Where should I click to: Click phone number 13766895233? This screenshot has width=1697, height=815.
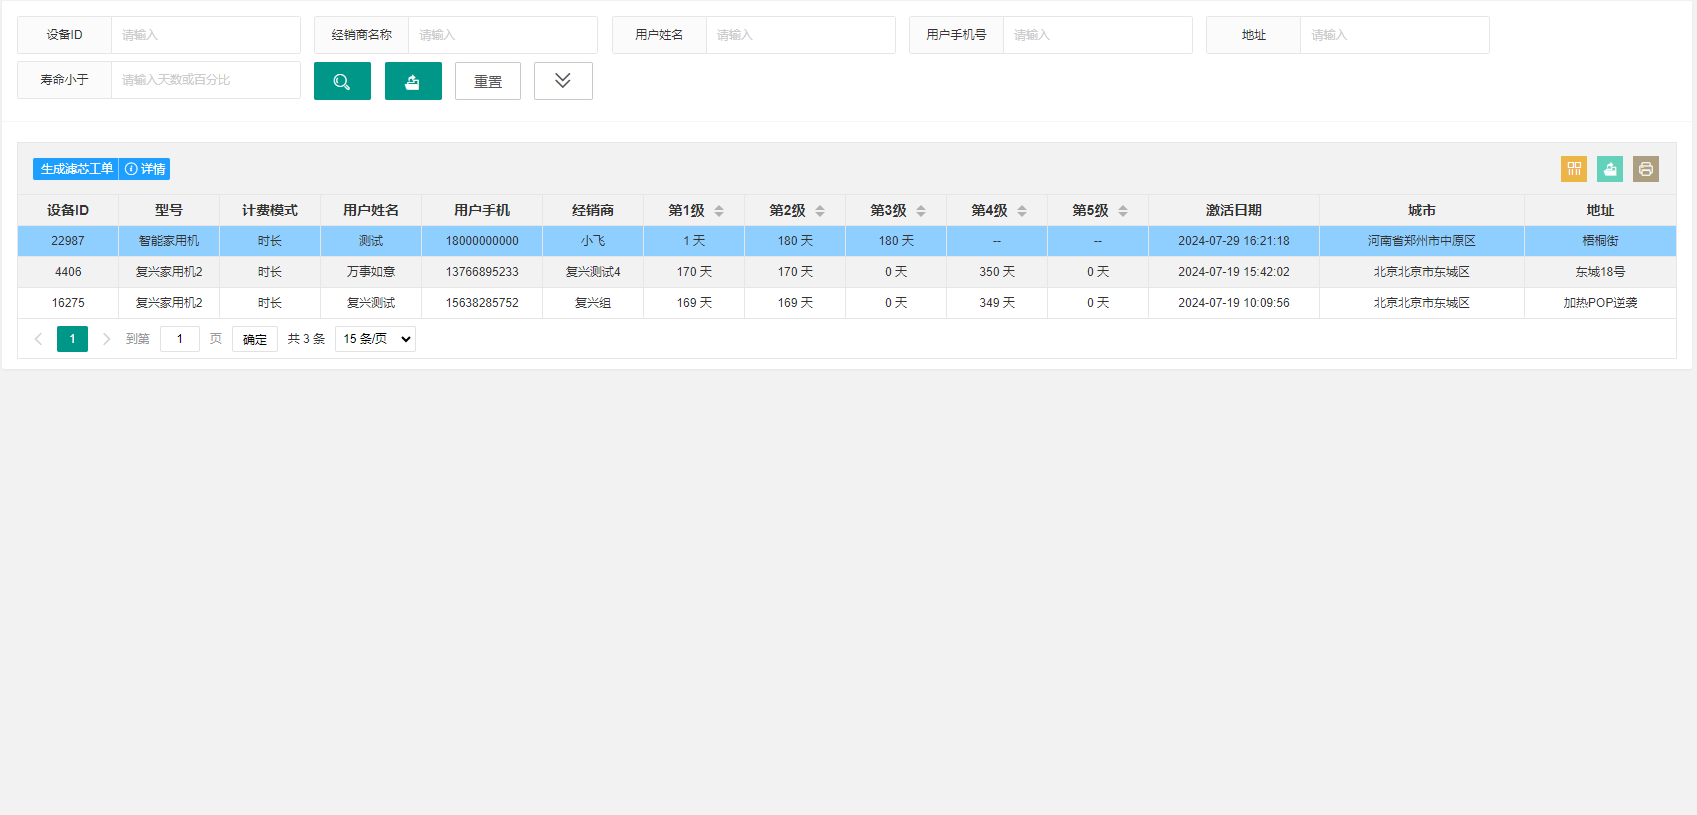click(482, 272)
